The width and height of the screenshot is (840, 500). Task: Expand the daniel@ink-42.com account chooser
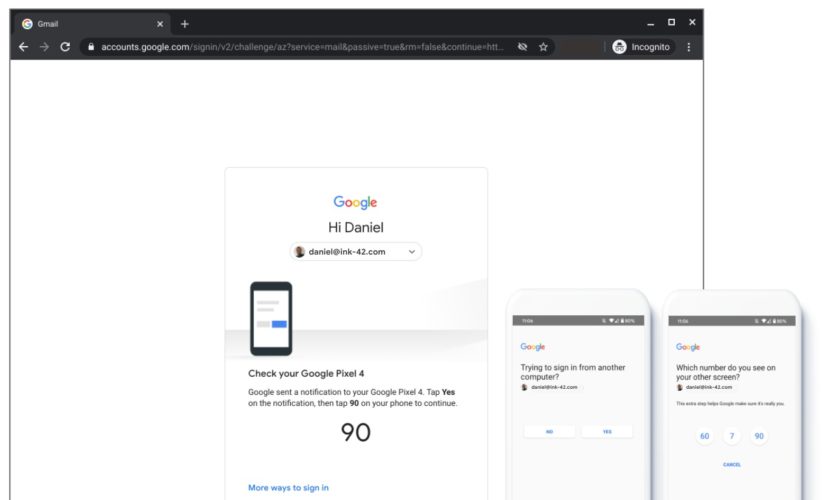click(x=356, y=252)
